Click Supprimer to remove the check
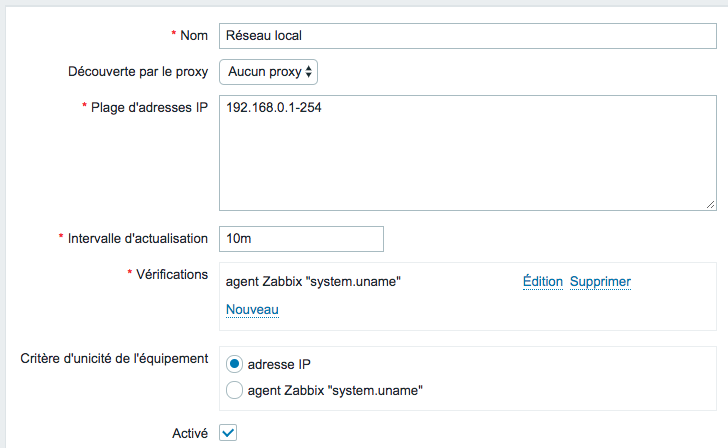 tap(600, 281)
